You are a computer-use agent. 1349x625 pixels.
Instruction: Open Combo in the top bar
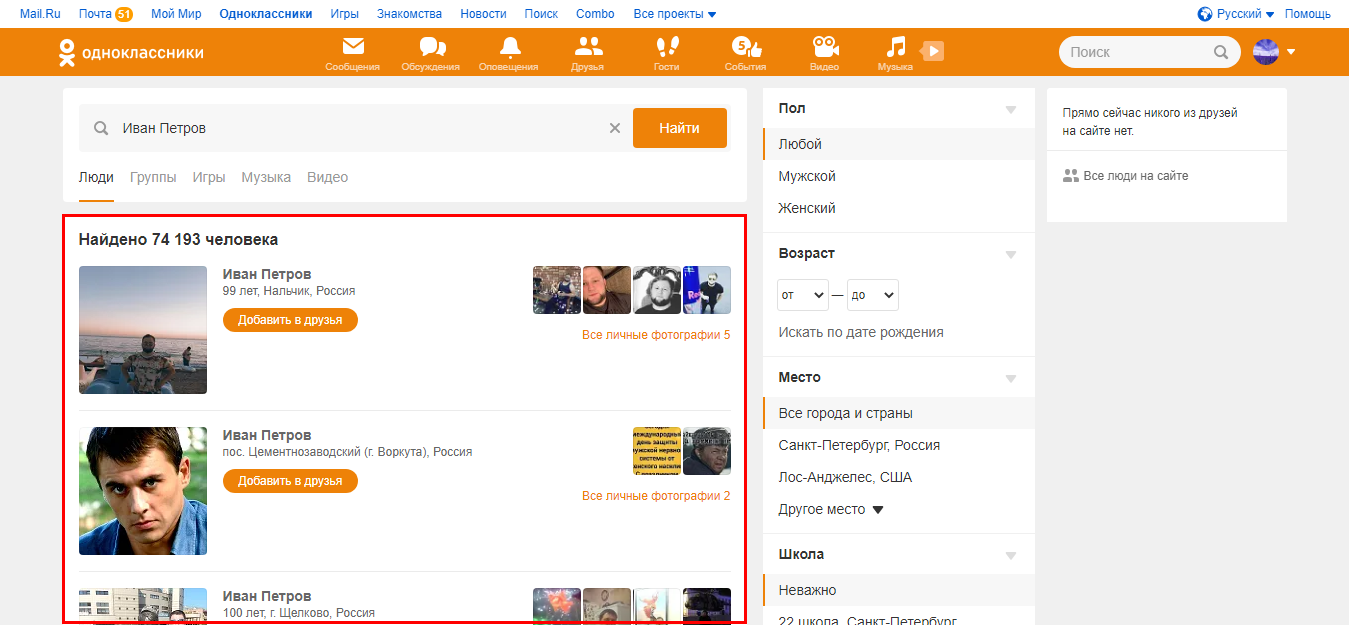click(596, 14)
